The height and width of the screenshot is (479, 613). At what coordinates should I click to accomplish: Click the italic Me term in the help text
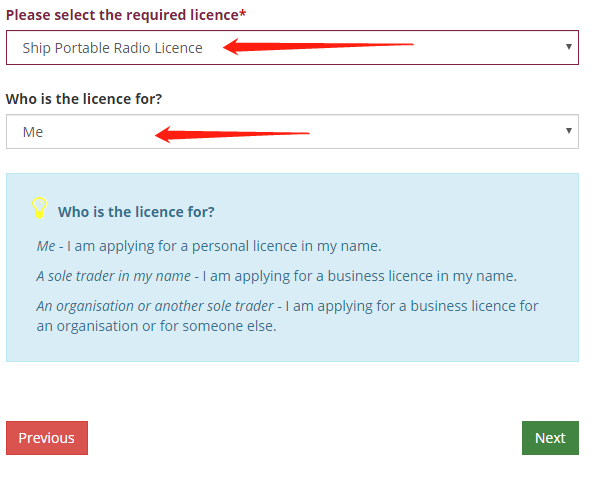click(x=46, y=246)
